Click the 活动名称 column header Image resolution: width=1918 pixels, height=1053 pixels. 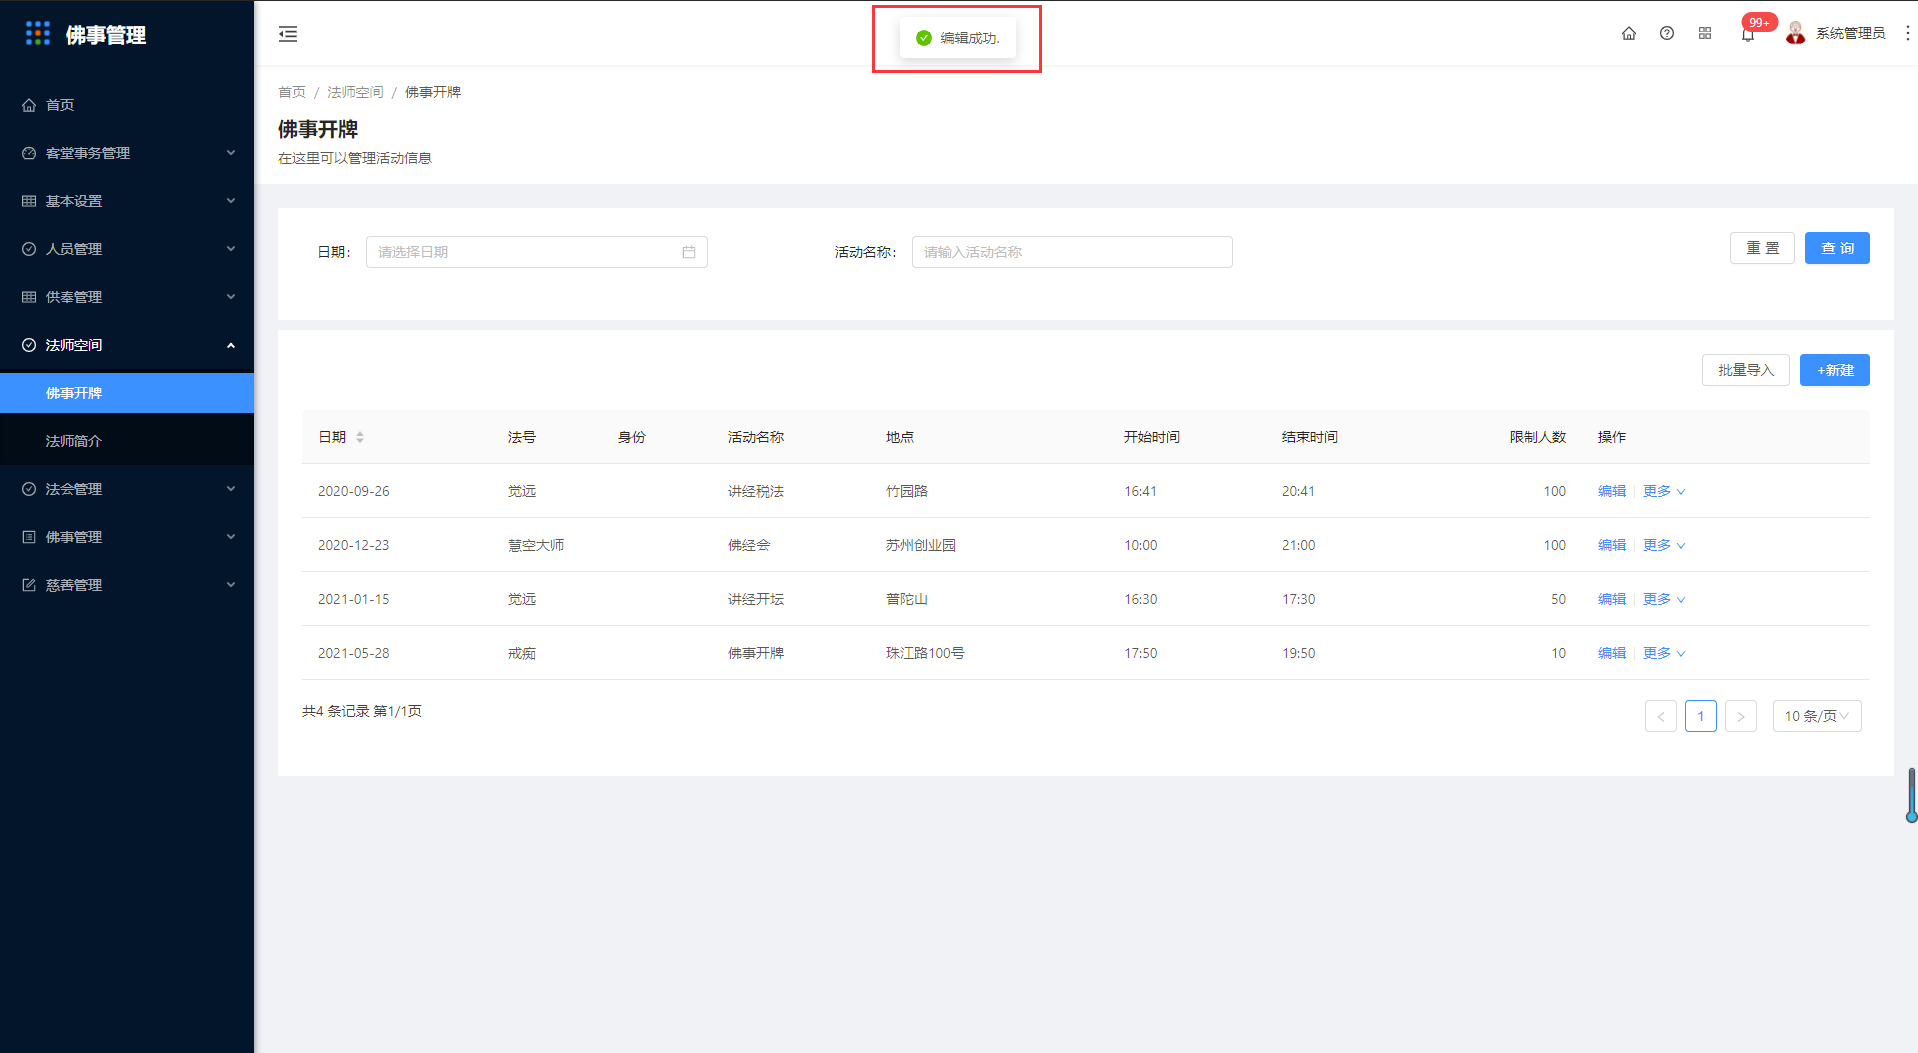[756, 437]
